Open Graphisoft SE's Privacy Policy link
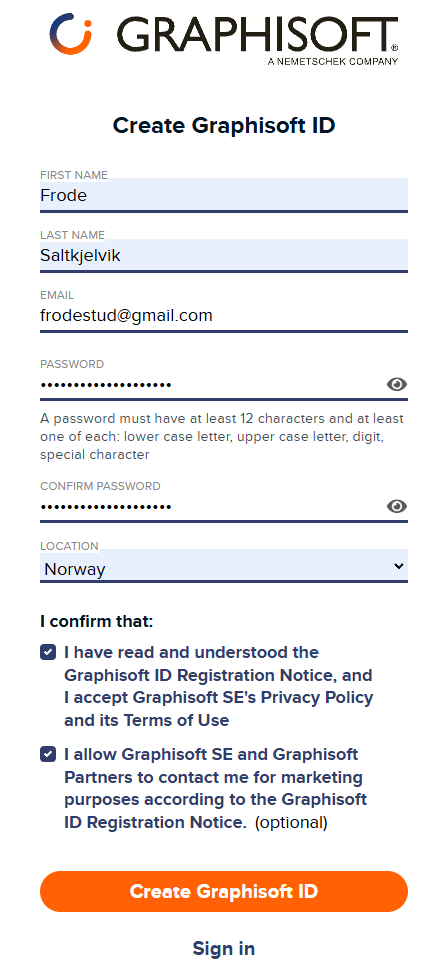This screenshot has width=428, height=961. pos(253,697)
